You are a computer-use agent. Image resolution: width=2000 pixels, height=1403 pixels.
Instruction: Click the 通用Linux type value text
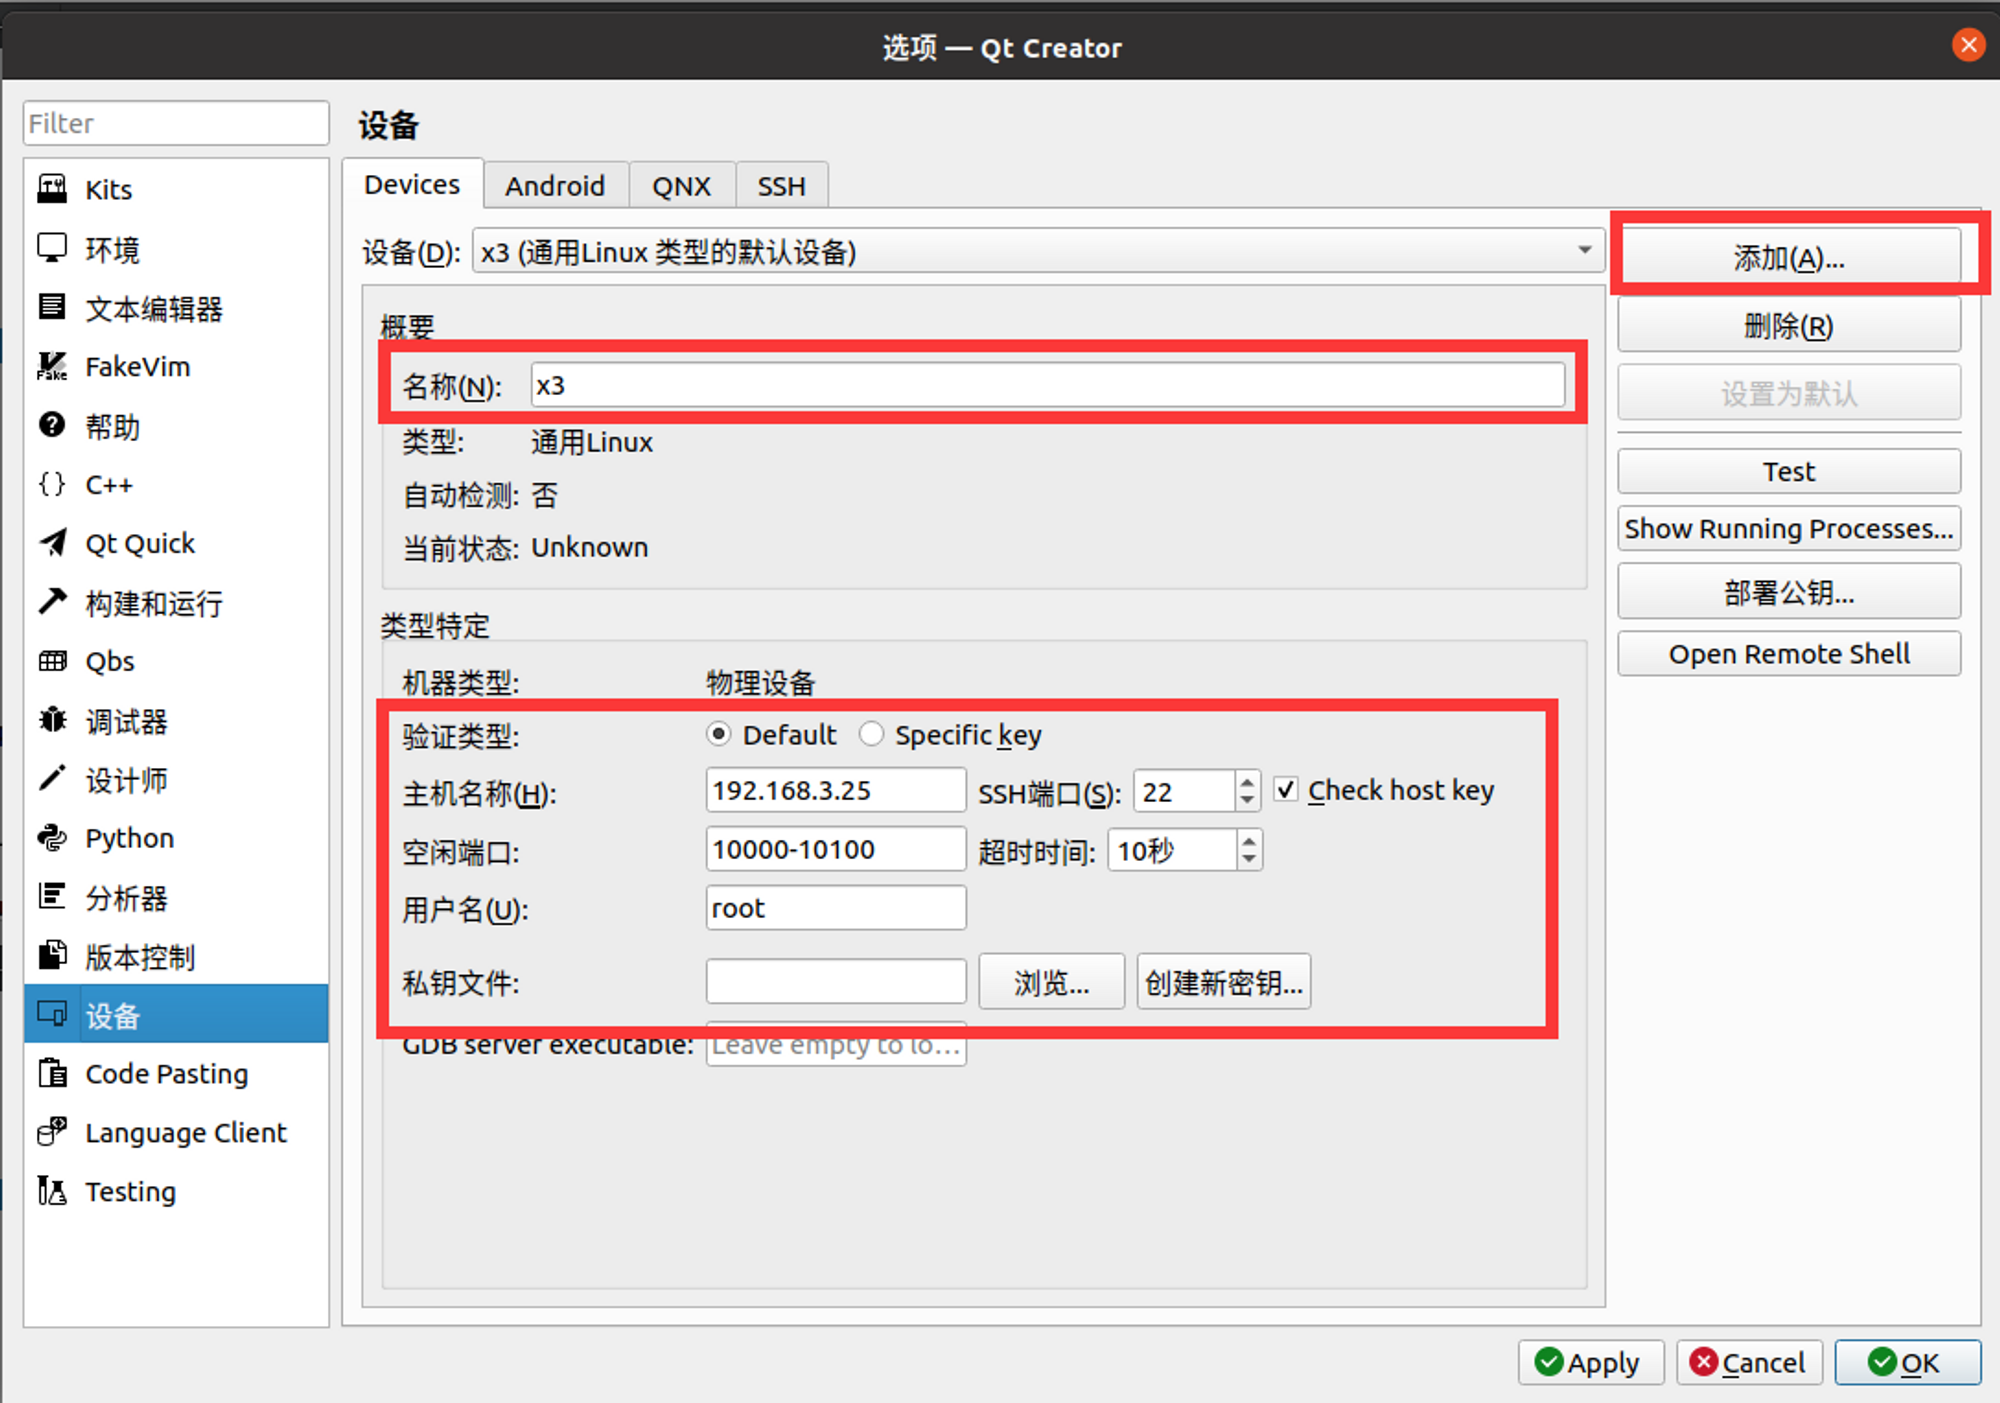point(592,442)
